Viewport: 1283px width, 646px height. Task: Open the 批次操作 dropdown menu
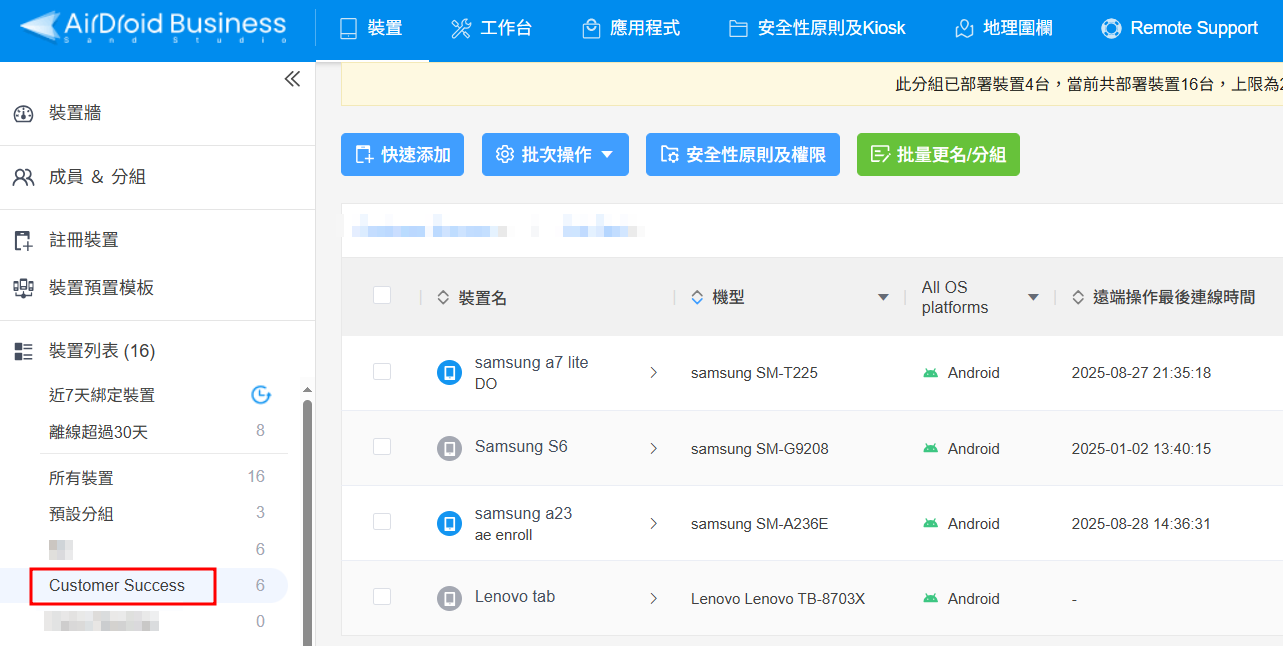(x=555, y=155)
